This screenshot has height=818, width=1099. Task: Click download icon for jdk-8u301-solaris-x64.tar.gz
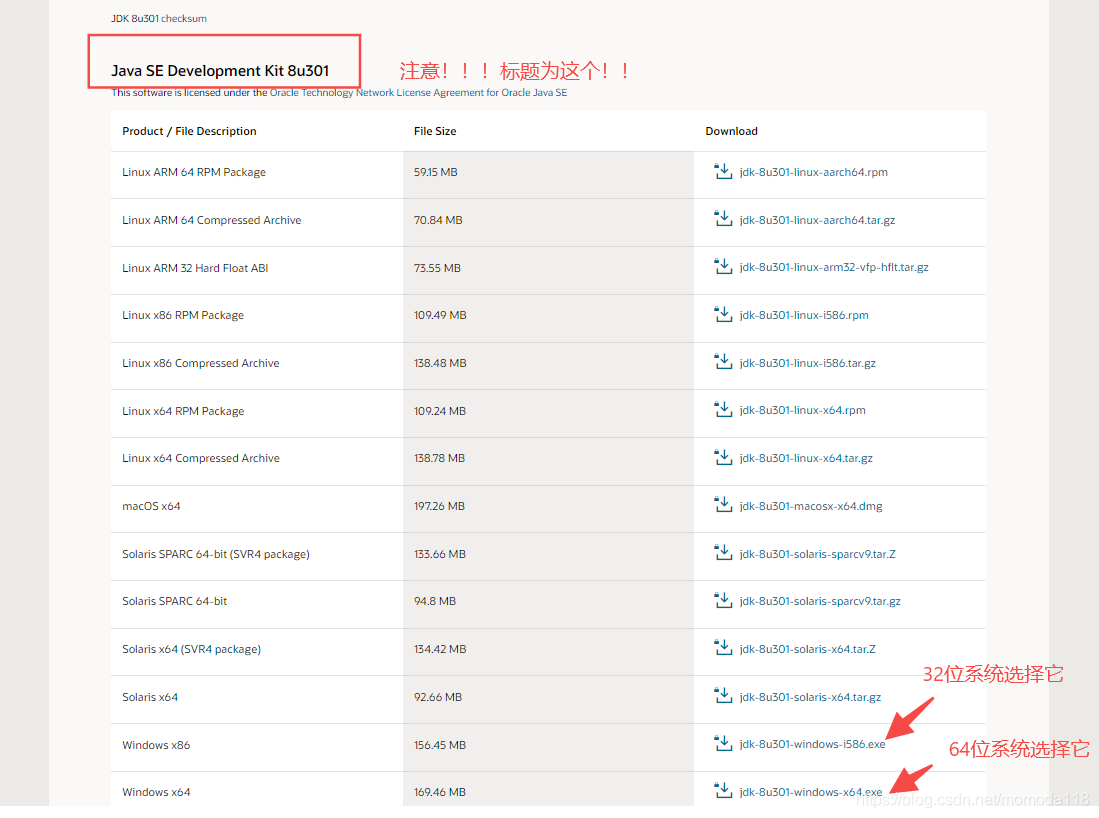[x=723, y=695]
